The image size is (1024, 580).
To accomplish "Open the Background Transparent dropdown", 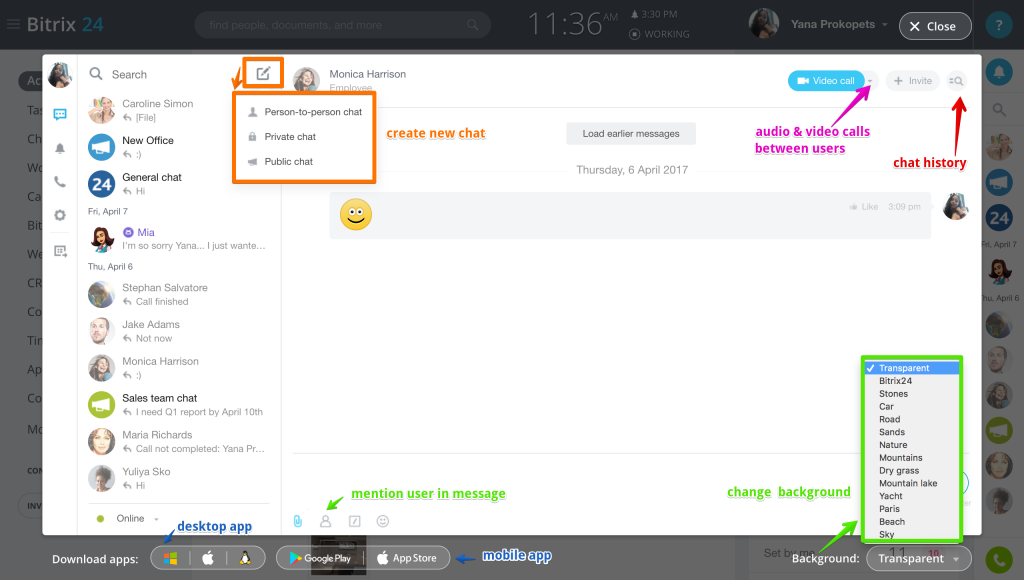I will click(919, 558).
